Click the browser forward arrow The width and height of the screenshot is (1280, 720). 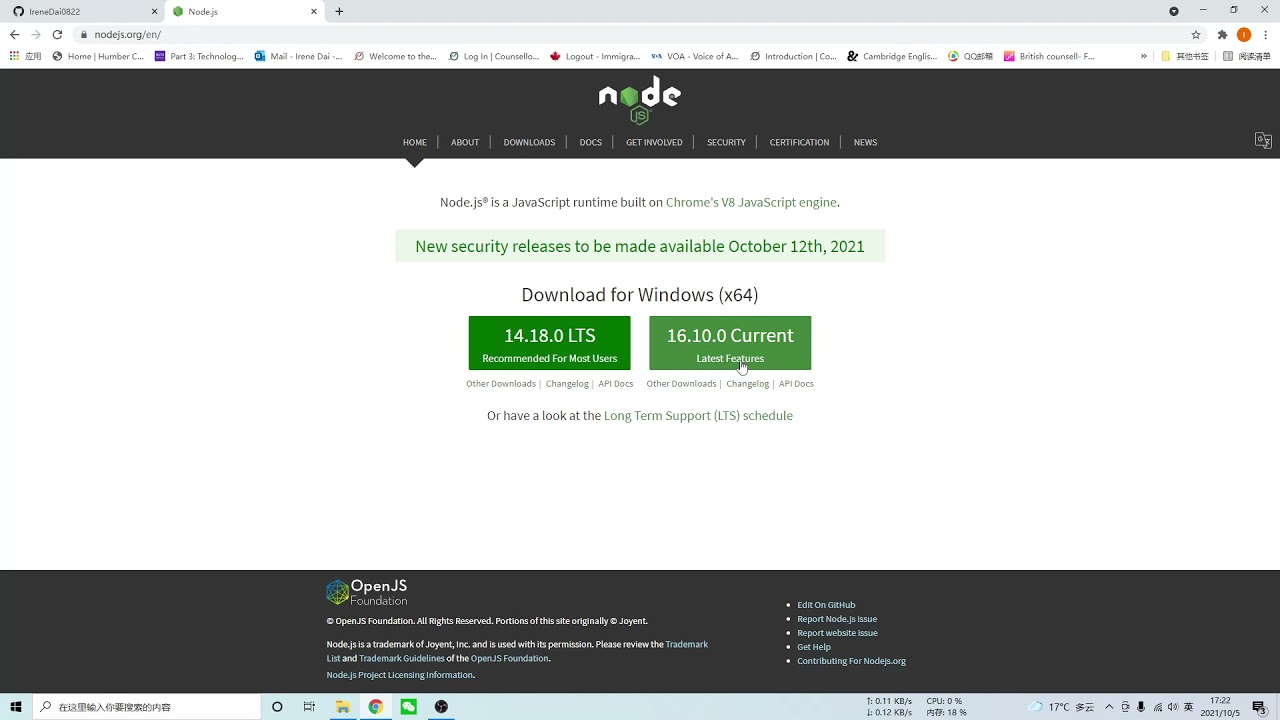pyautogui.click(x=36, y=34)
